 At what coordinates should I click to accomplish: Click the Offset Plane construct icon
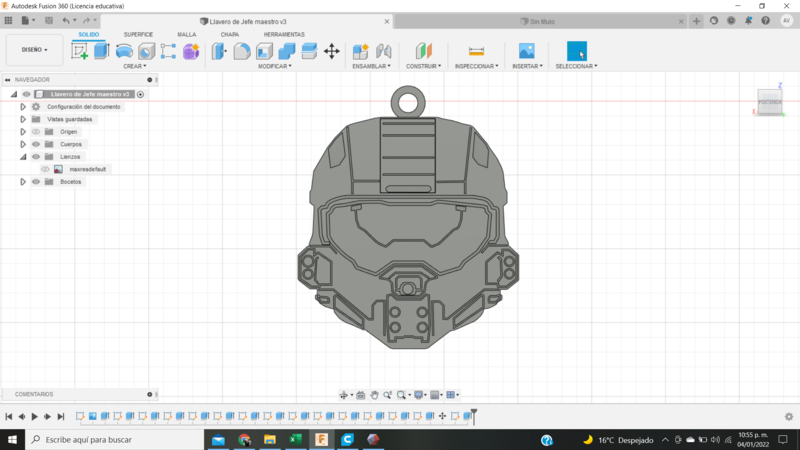pyautogui.click(x=423, y=51)
